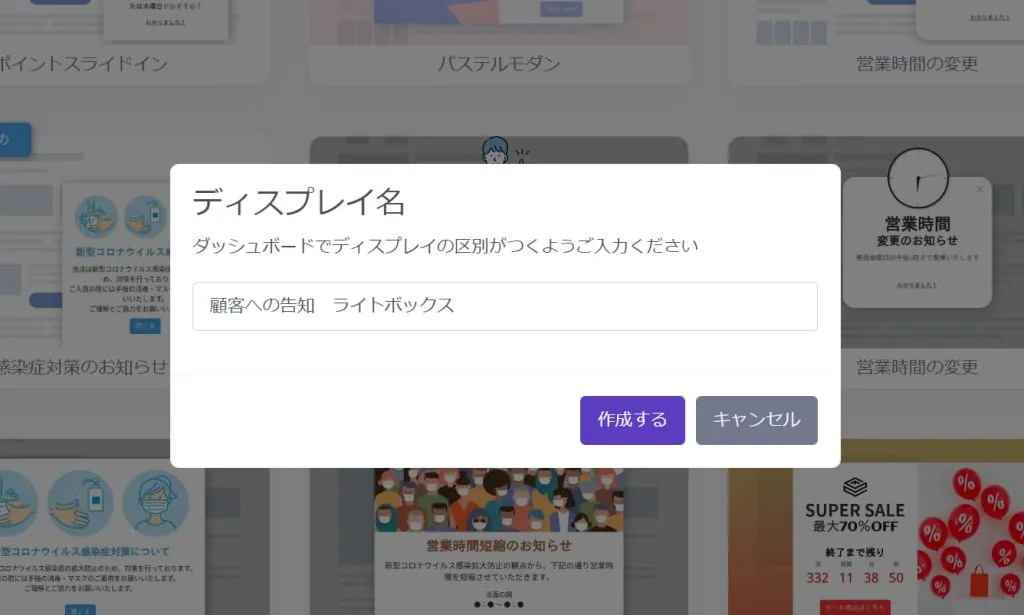This screenshot has height=615, width=1024.
Task: Click the sanitizer bottle icon in the bottom-left template
Action: tap(80, 504)
